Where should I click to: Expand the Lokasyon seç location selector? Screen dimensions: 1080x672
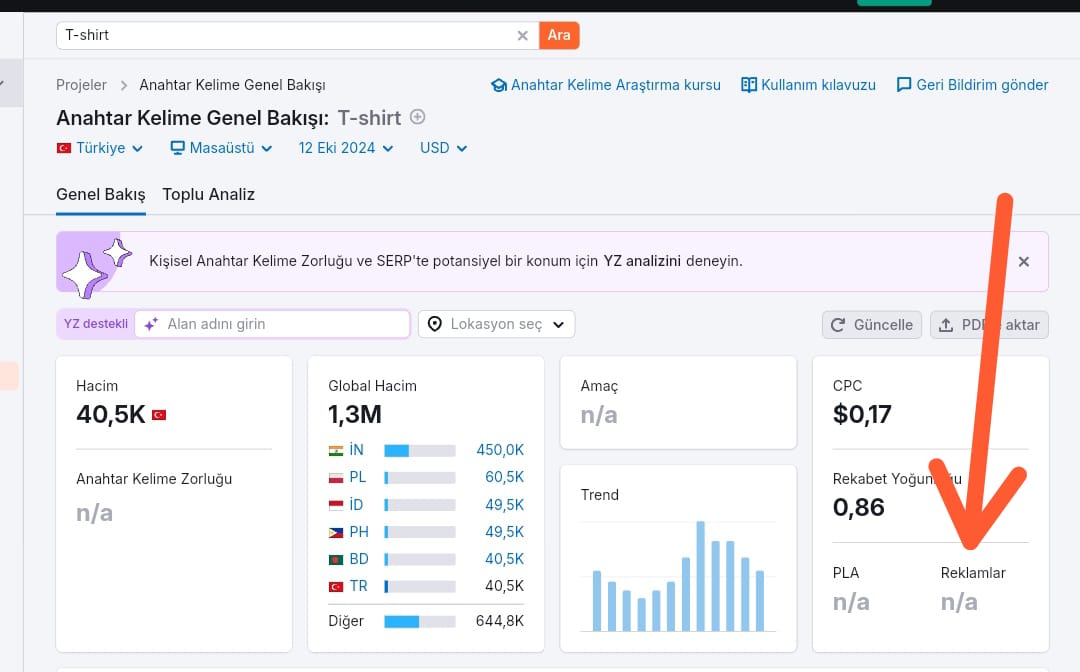pyautogui.click(x=497, y=324)
